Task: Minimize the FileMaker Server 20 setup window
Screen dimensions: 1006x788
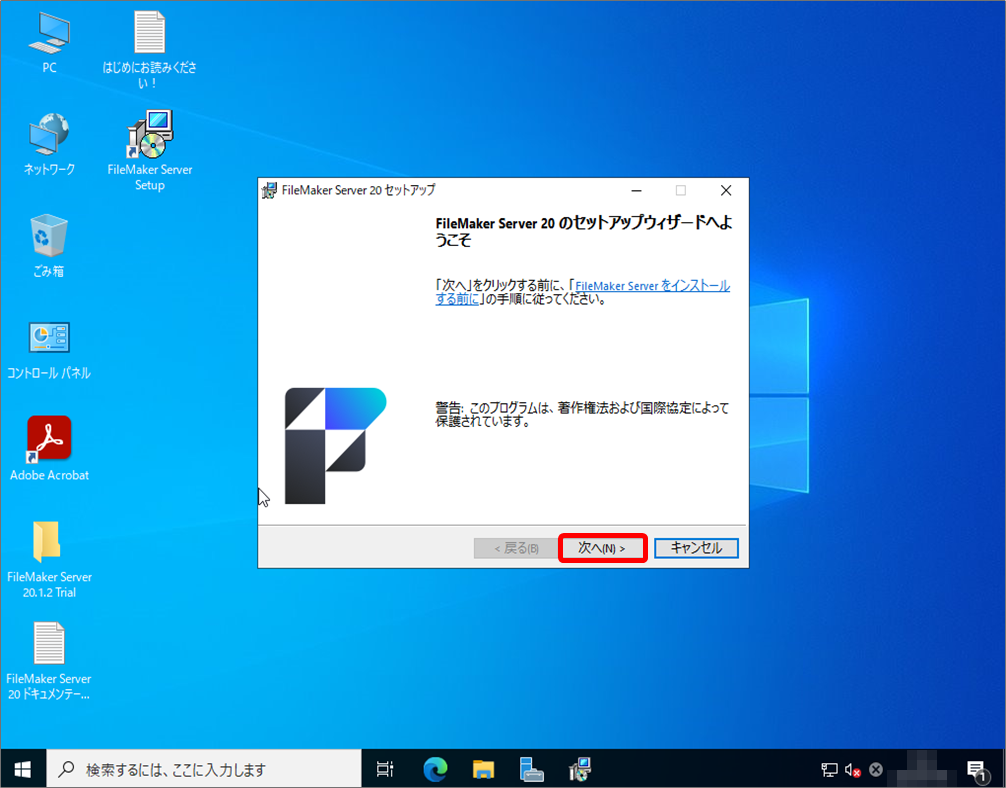Action: [636, 191]
